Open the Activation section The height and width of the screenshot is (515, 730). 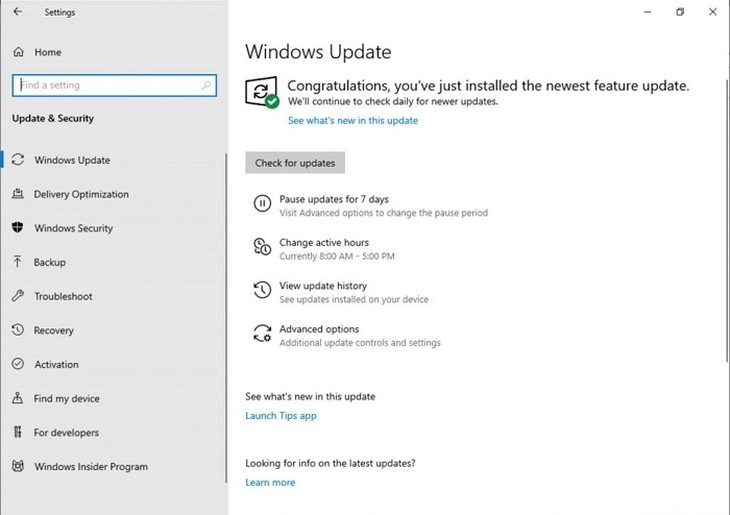56,364
